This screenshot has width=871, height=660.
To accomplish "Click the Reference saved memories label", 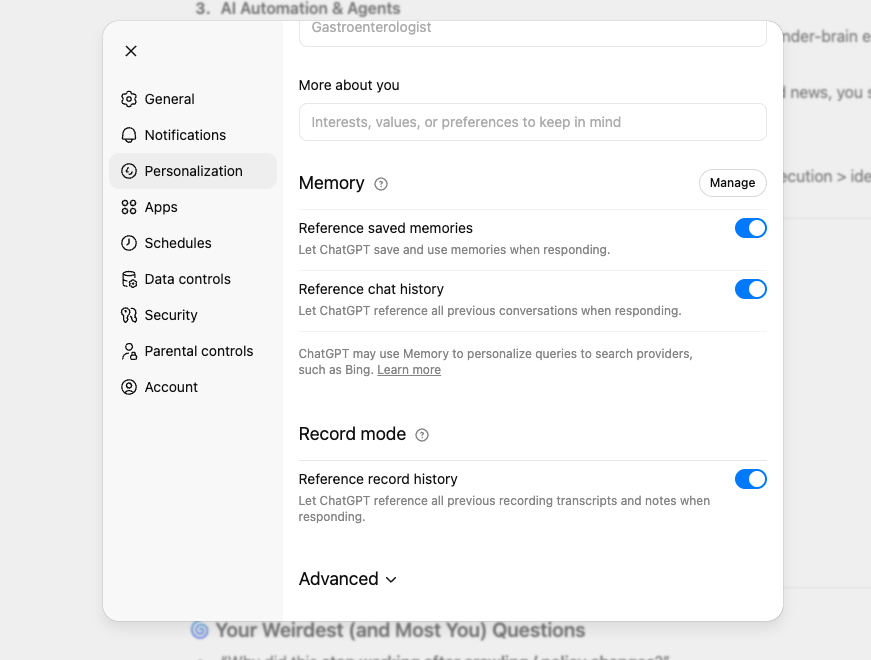I will (x=386, y=228).
